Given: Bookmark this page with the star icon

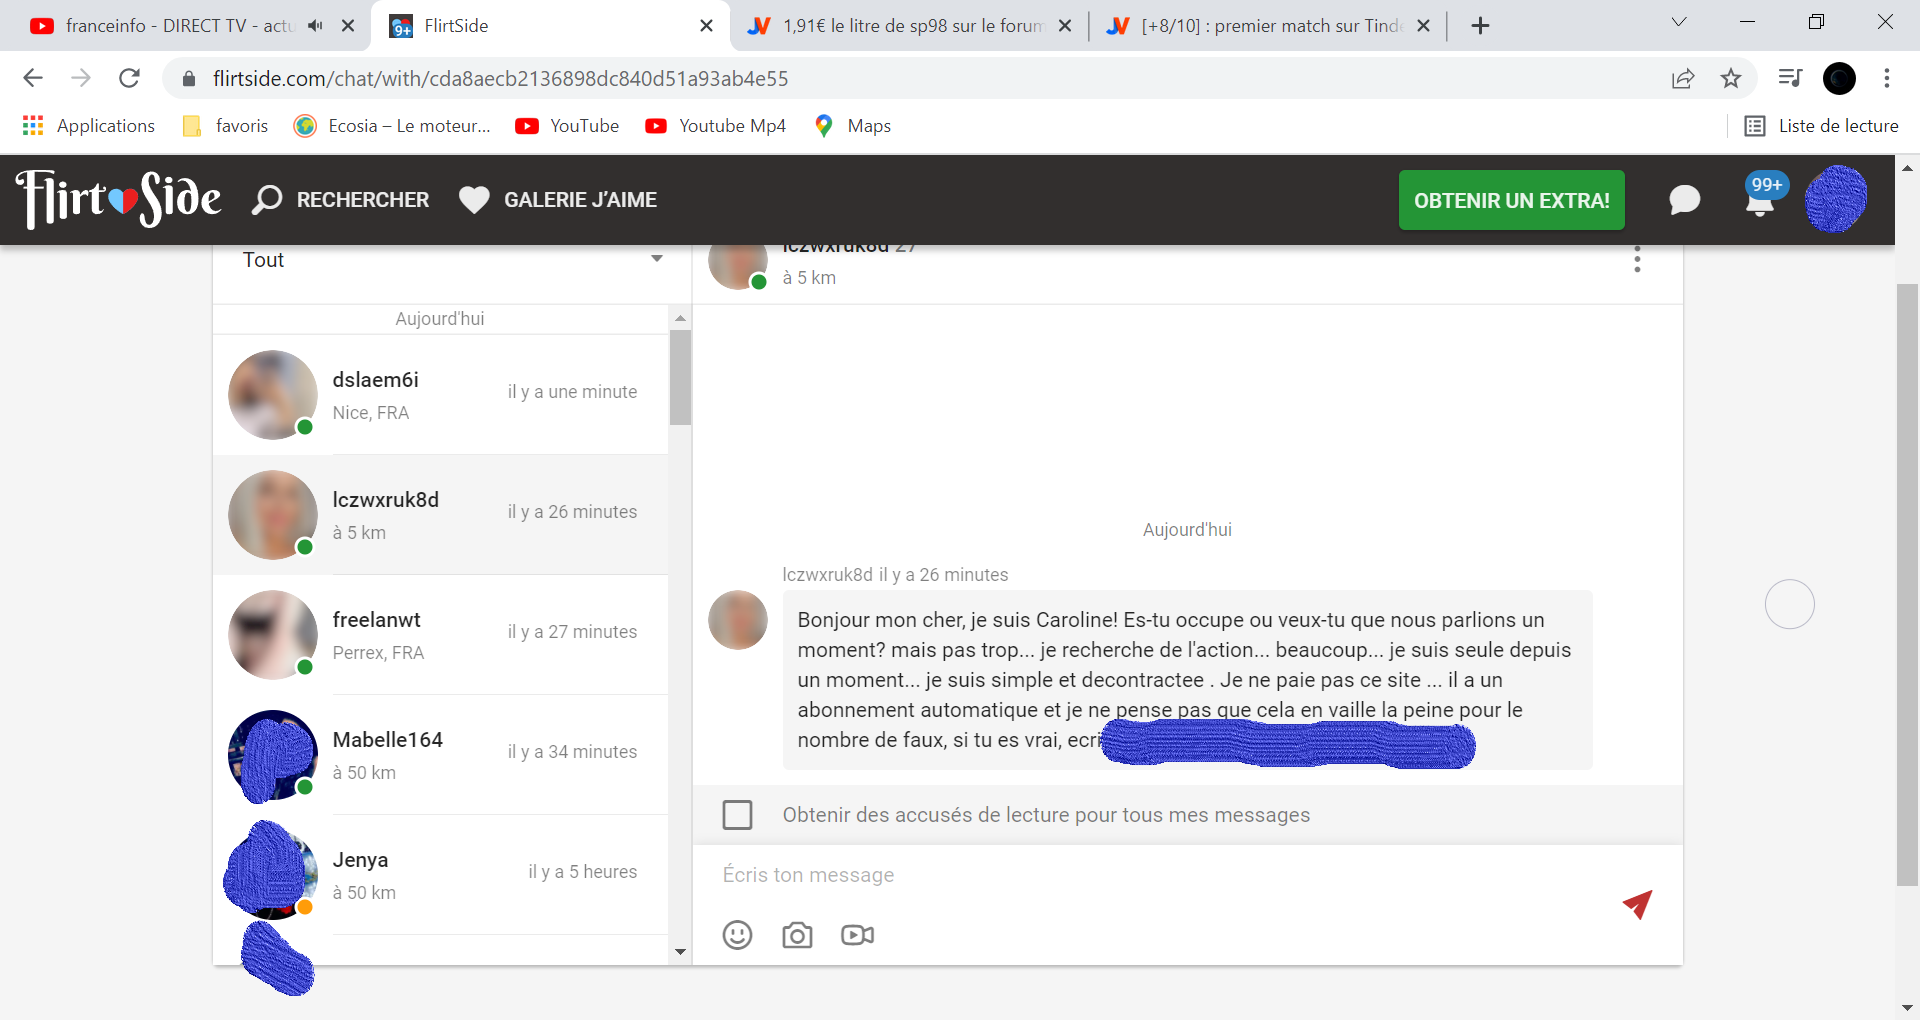Looking at the screenshot, I should pyautogui.click(x=1731, y=78).
